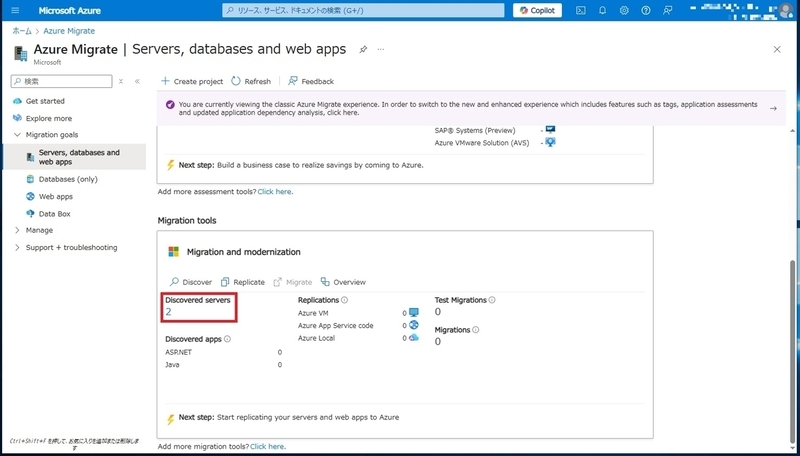Expand the Manage section
800x456 pixels.
(x=17, y=230)
